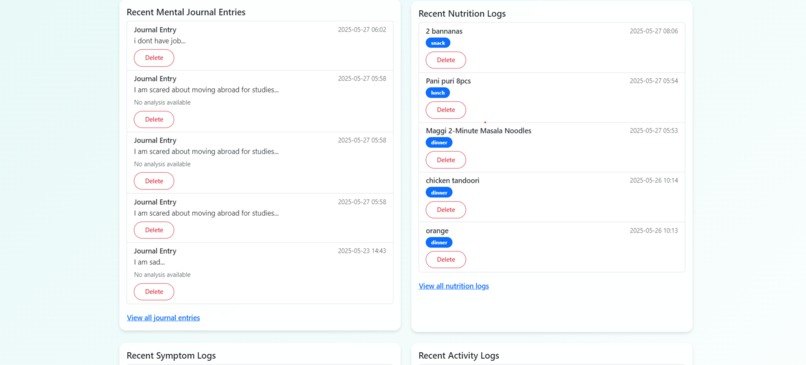Open View all journal entries link
The height and width of the screenshot is (365, 806).
click(x=163, y=318)
